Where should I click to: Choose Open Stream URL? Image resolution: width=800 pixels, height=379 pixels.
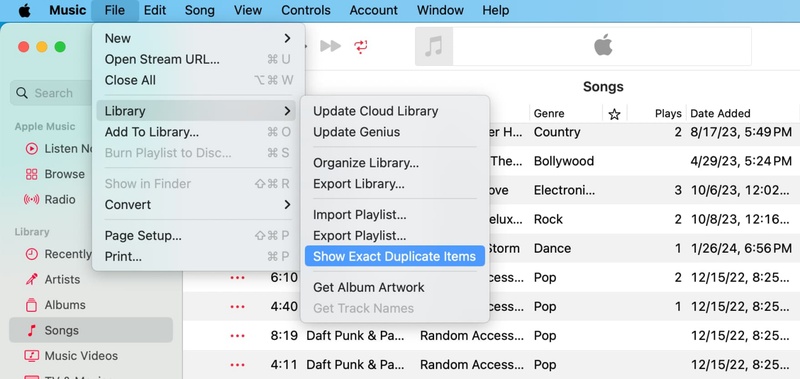click(198, 59)
